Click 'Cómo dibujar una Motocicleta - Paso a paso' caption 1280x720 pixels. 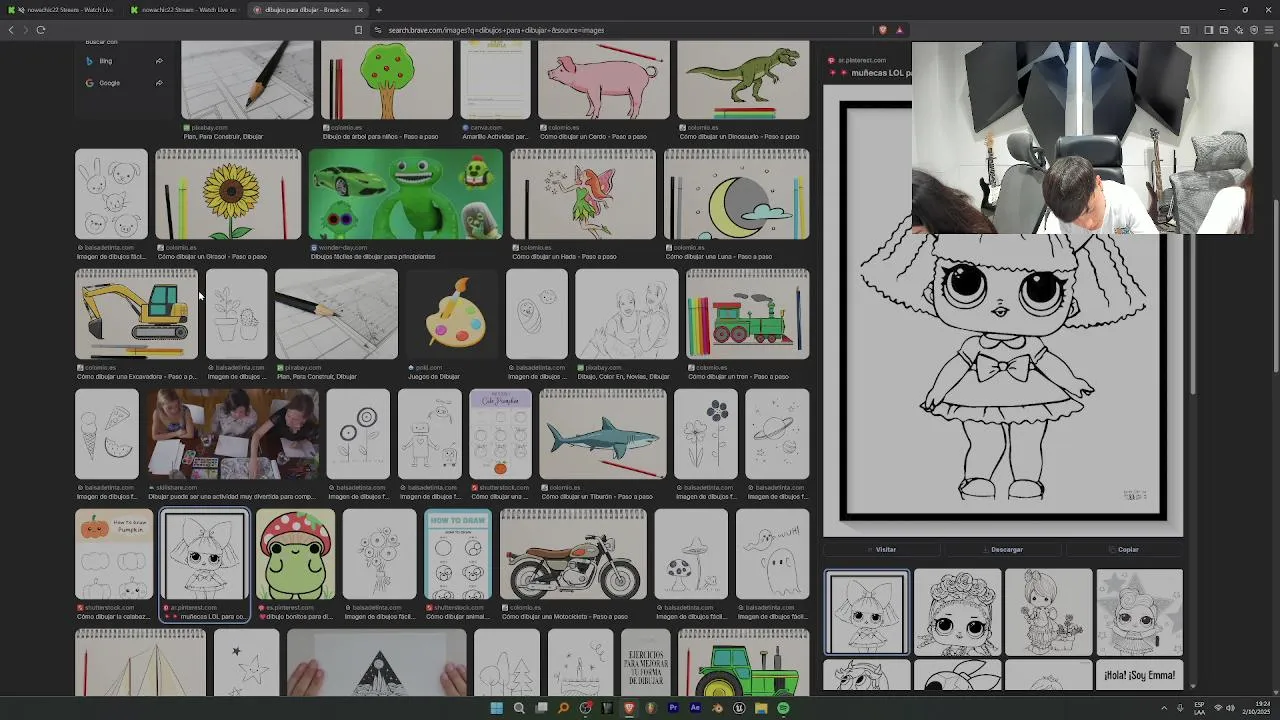pos(565,617)
